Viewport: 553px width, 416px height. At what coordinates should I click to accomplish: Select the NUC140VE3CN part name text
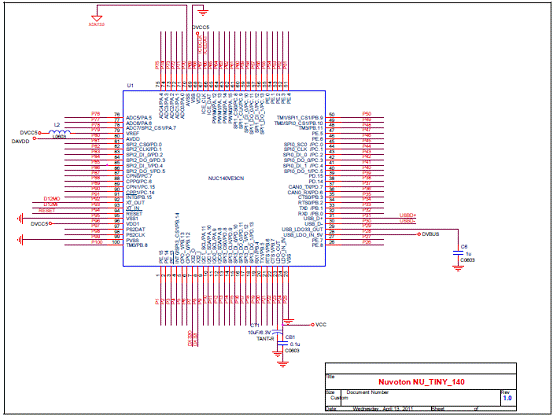coord(226,178)
